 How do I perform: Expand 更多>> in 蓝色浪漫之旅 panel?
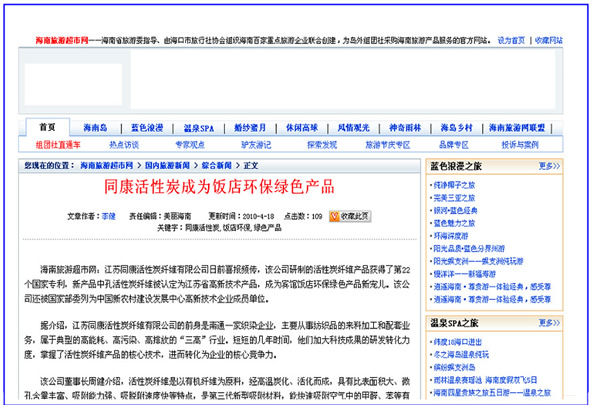click(548, 166)
